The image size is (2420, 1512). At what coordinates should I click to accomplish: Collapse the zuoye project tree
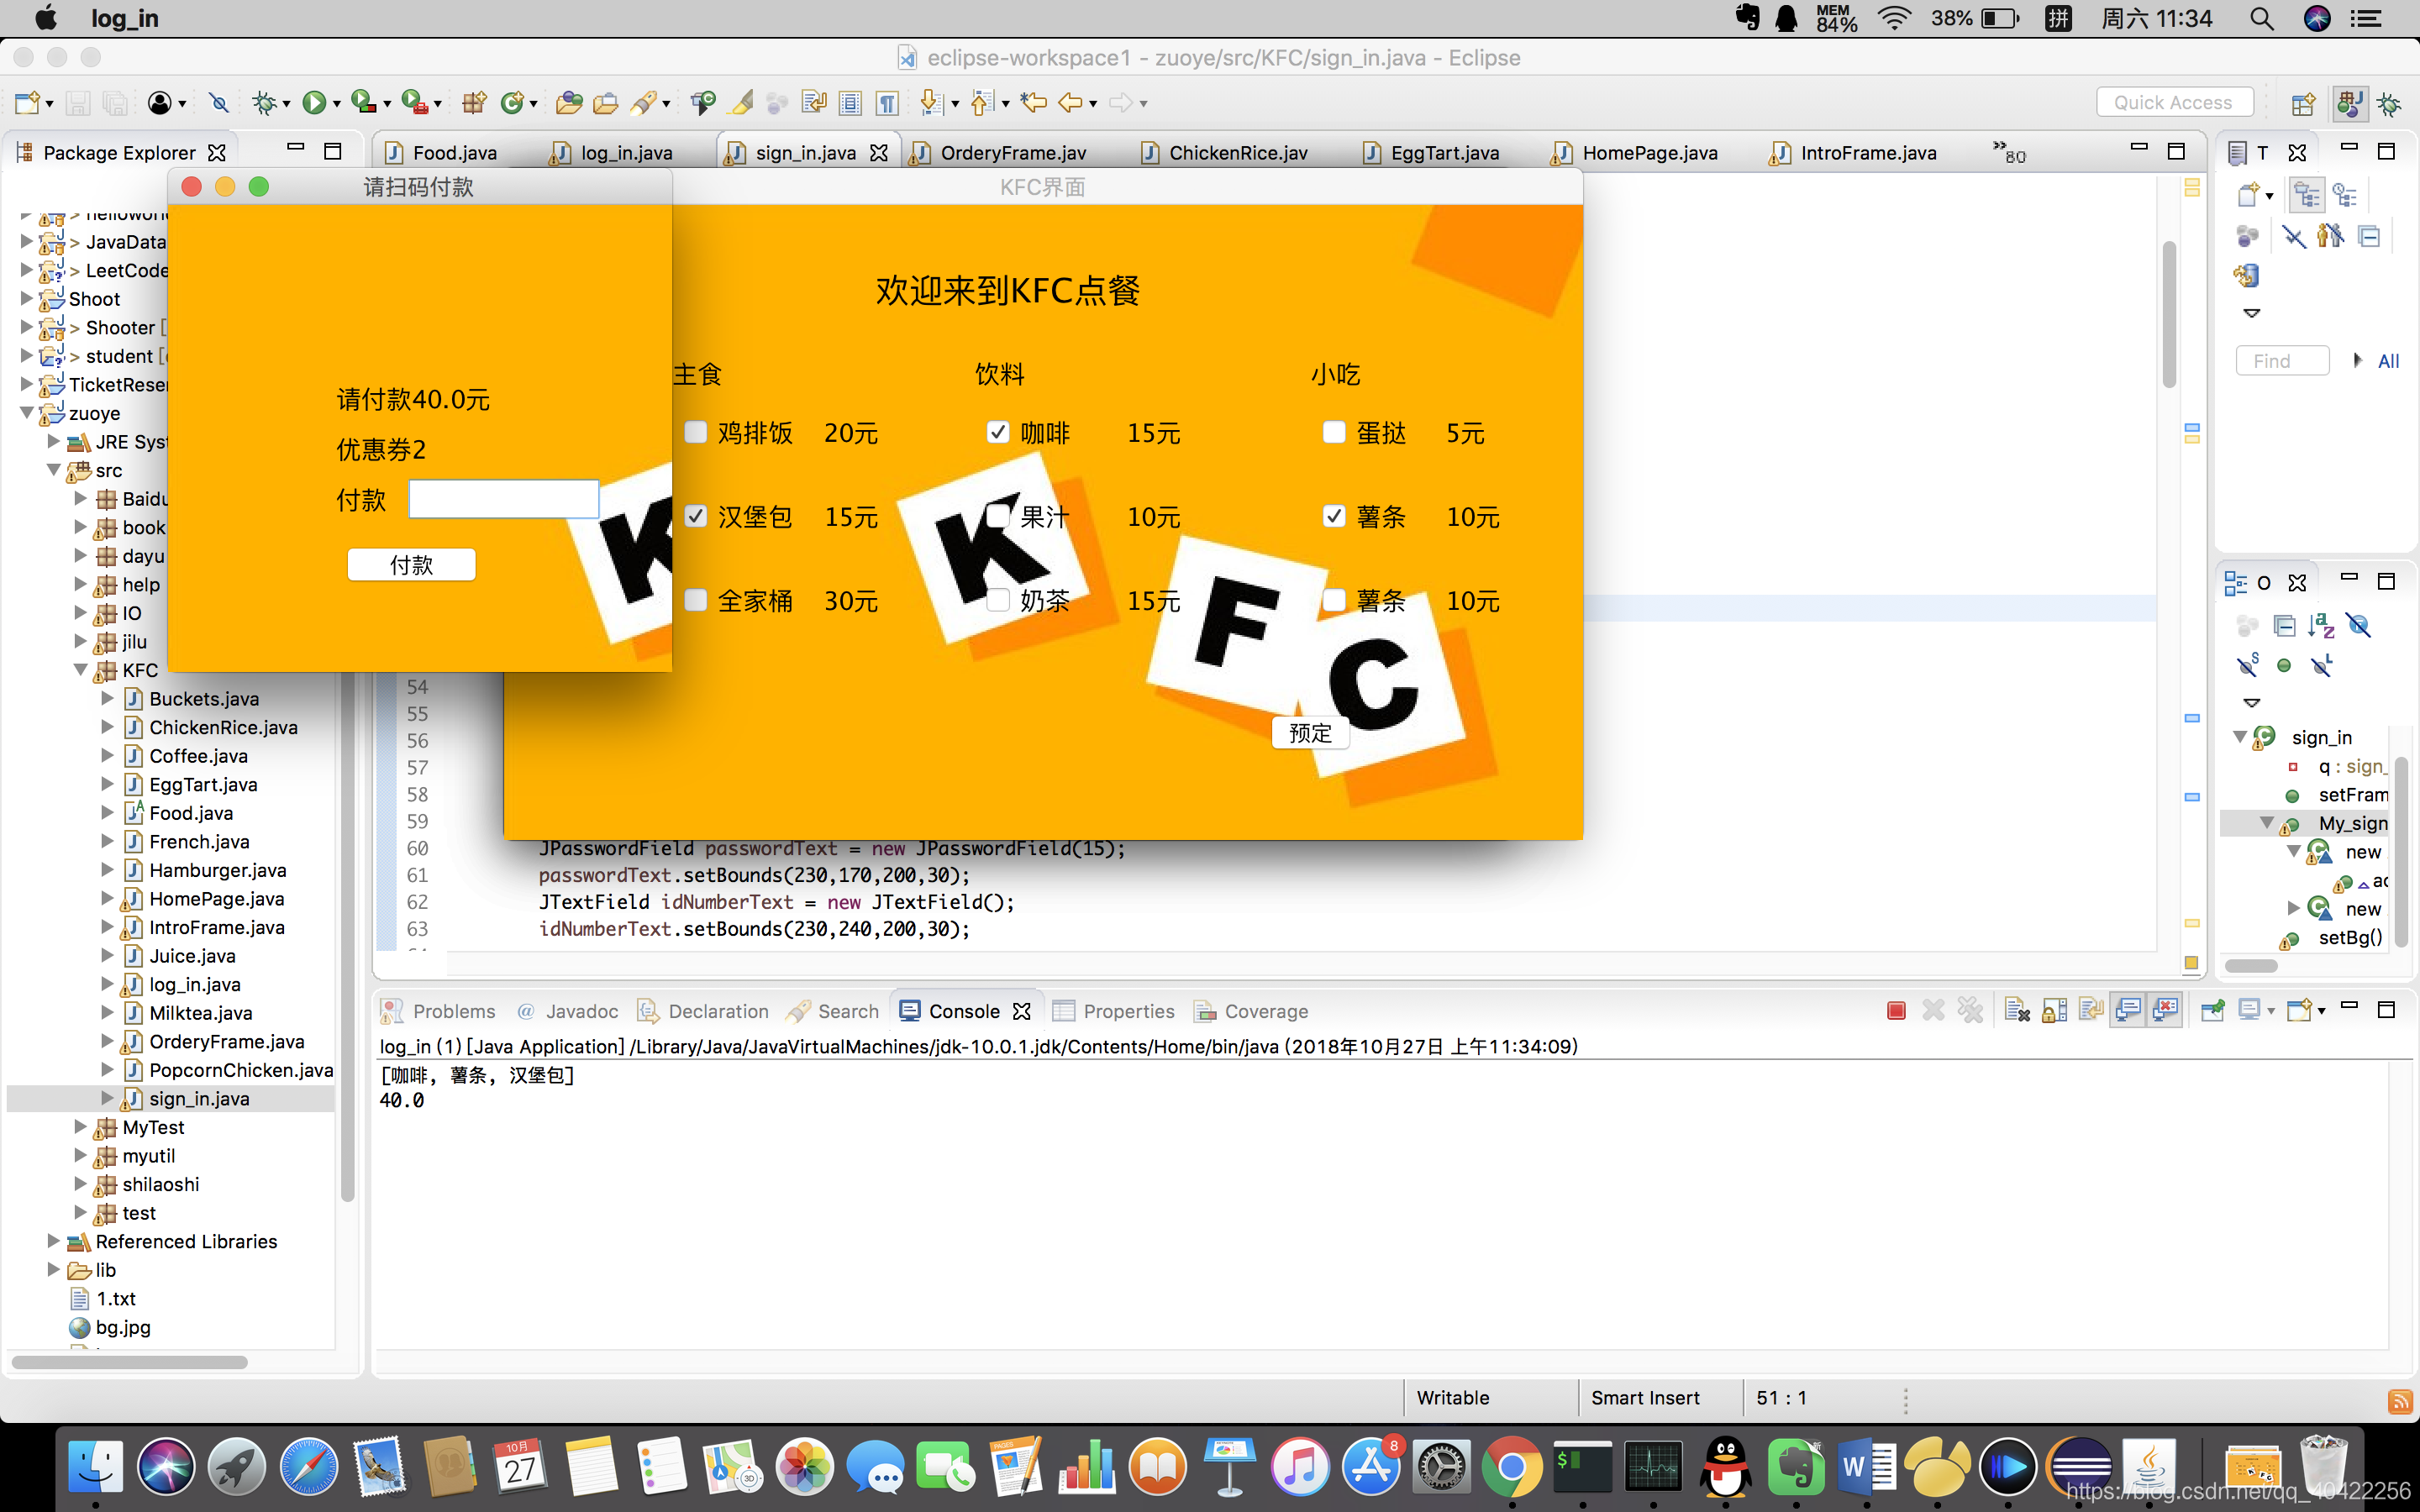[27, 413]
